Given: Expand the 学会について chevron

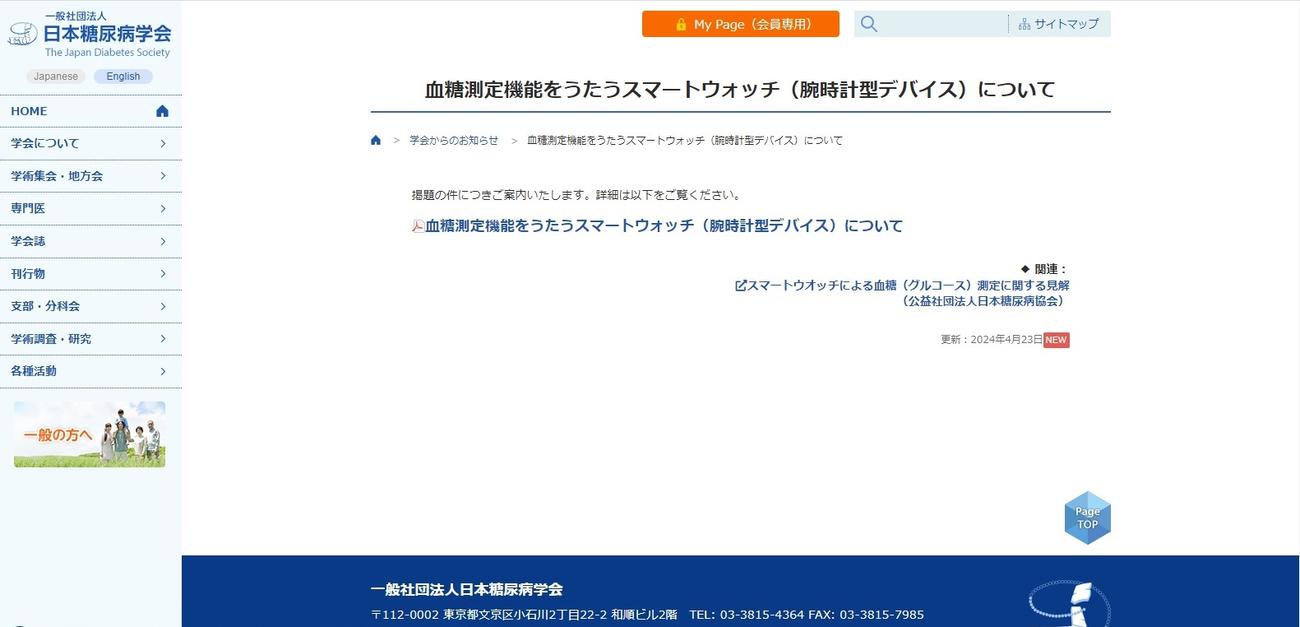Looking at the screenshot, I should click(x=163, y=144).
